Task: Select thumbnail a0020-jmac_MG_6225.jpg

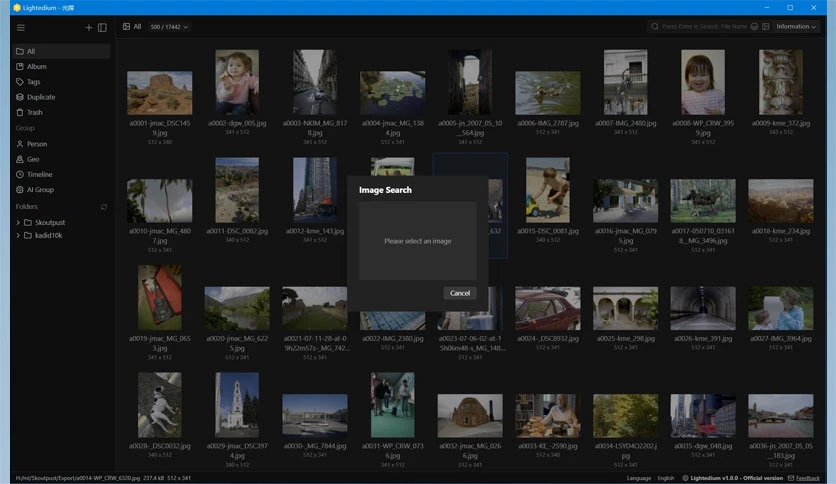Action: 237,308
